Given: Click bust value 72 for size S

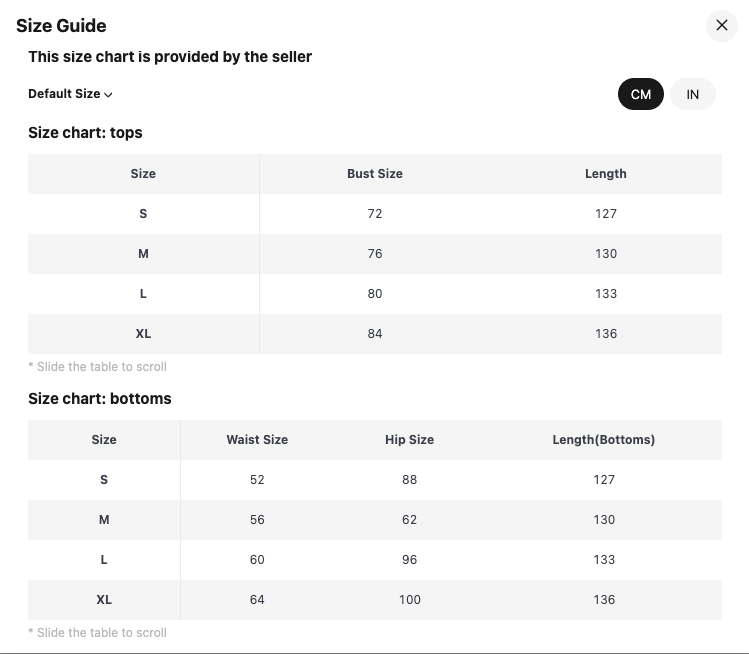Looking at the screenshot, I should [x=375, y=214].
